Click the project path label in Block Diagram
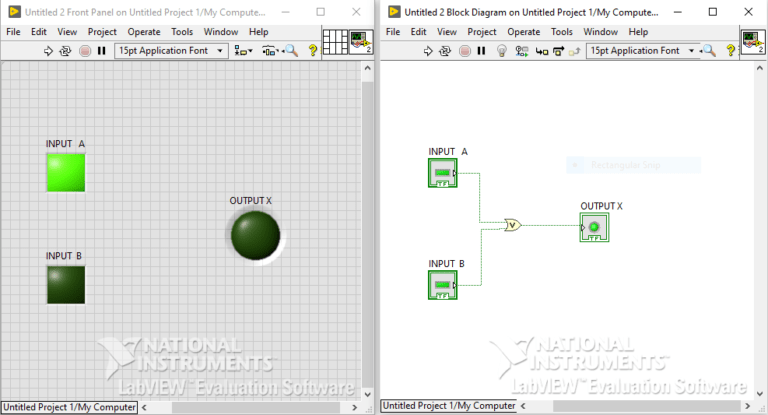Image resolution: width=768 pixels, height=415 pixels. click(449, 406)
